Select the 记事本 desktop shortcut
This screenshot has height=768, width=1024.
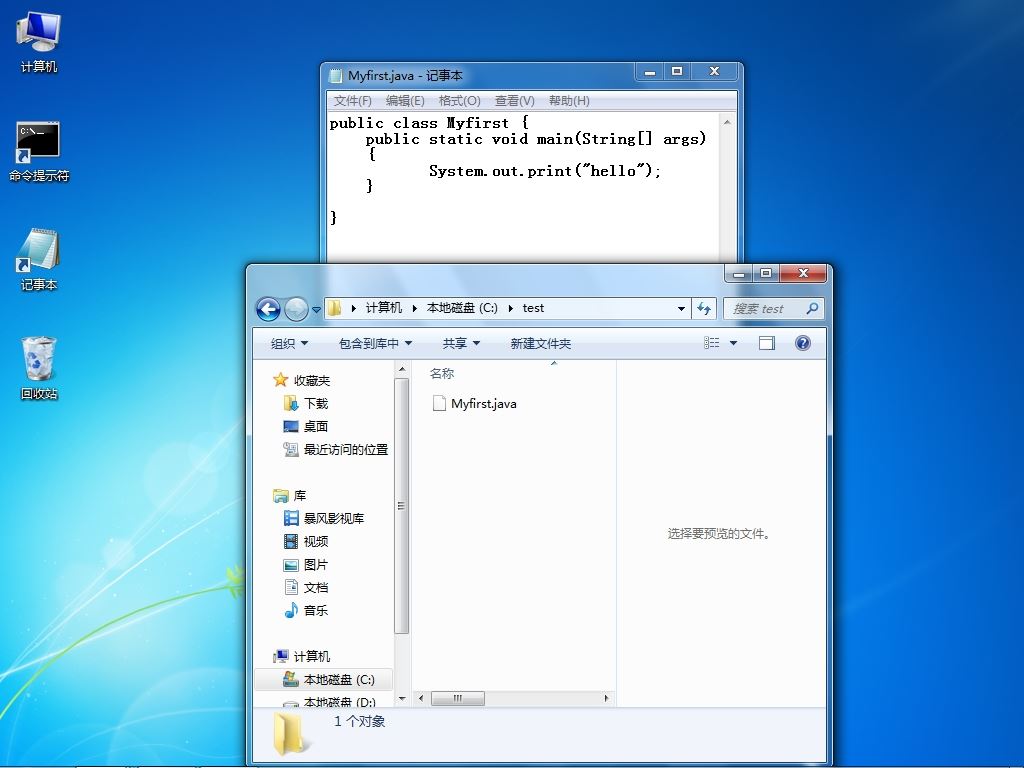[39, 260]
